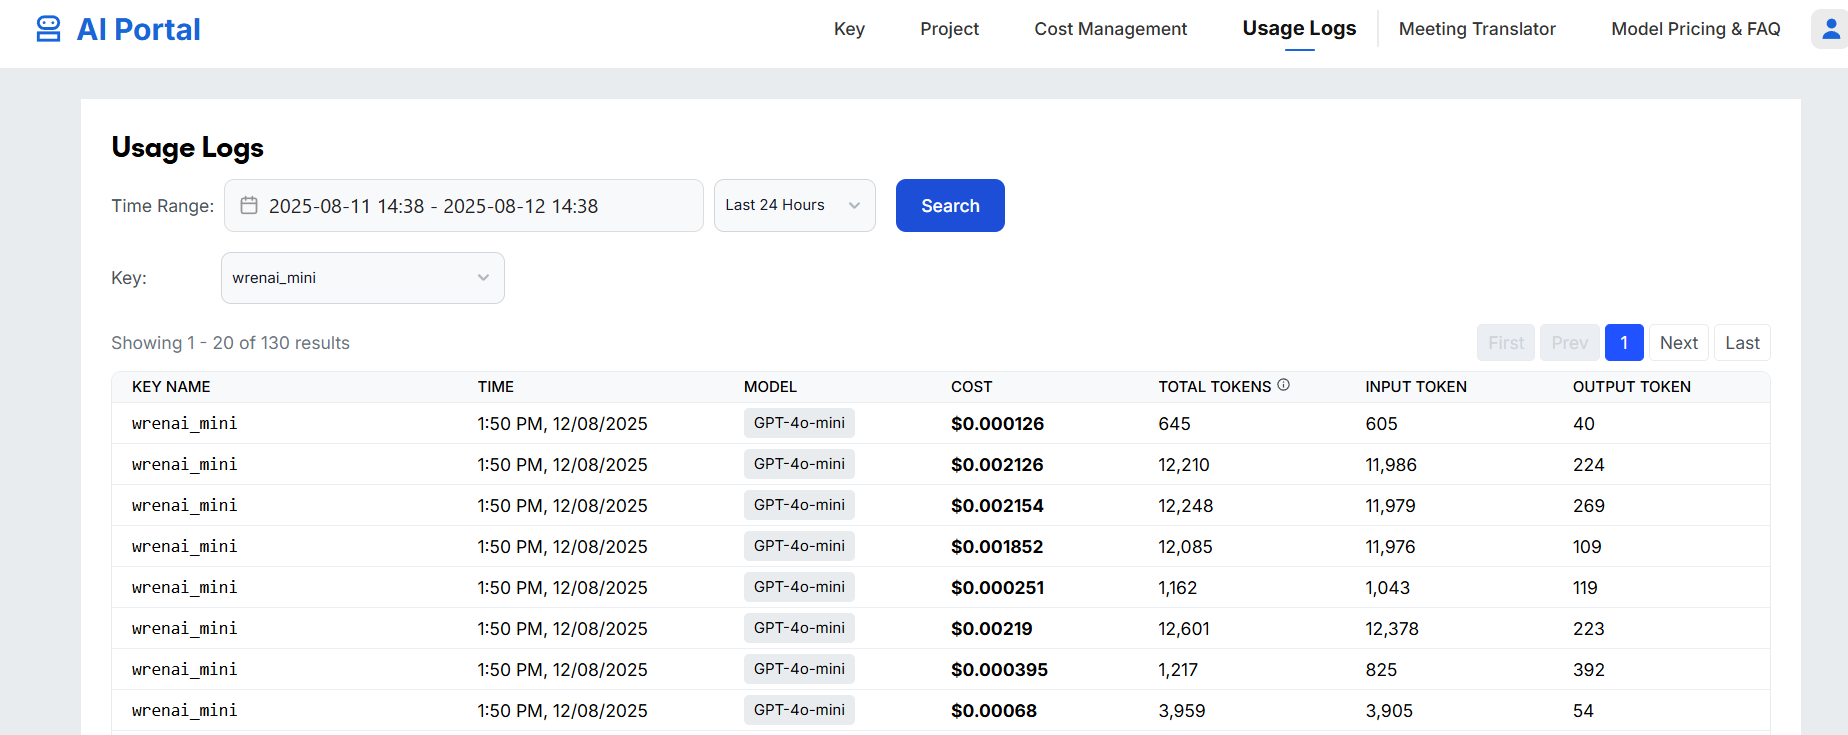Click the Next page button

1679,343
